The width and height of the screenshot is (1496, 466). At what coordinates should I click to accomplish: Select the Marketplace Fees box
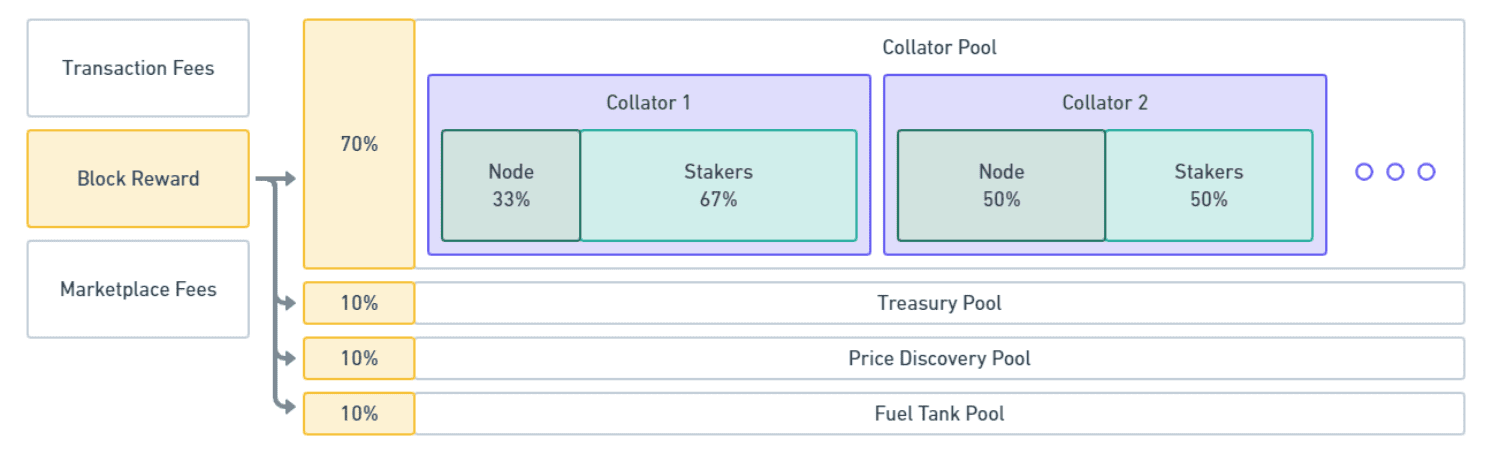138,289
